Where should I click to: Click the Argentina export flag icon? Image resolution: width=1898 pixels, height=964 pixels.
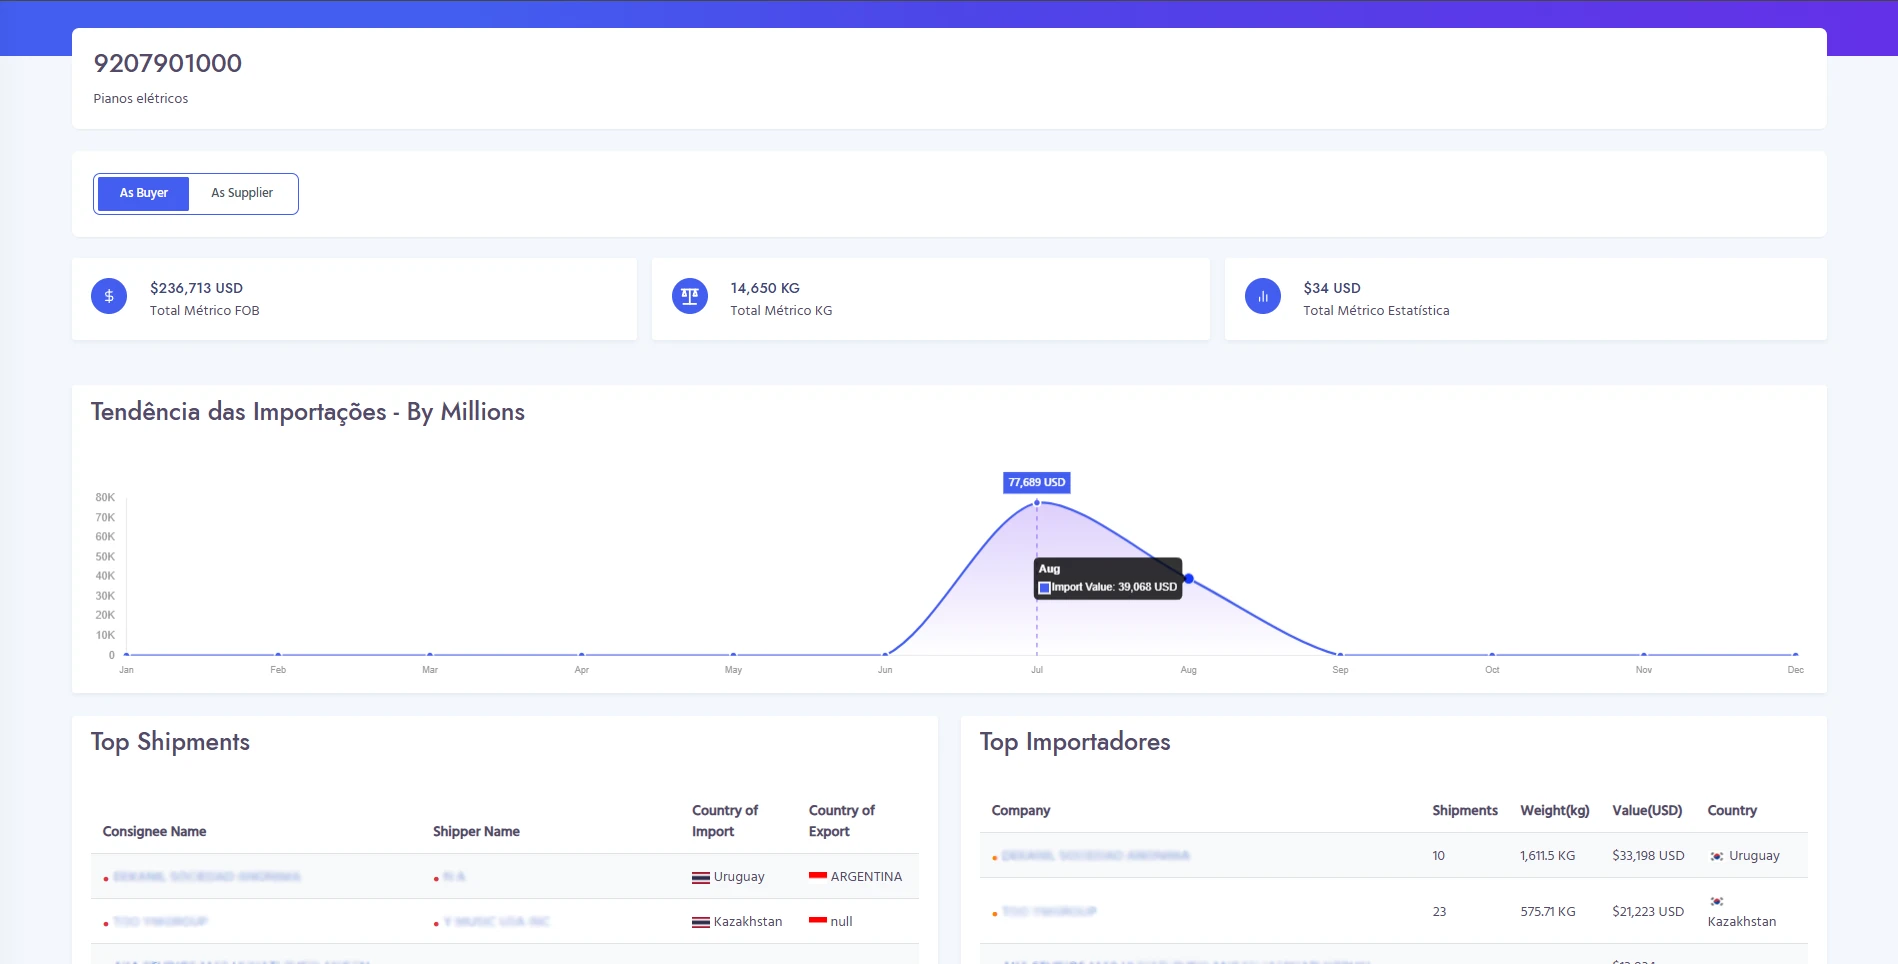click(817, 876)
